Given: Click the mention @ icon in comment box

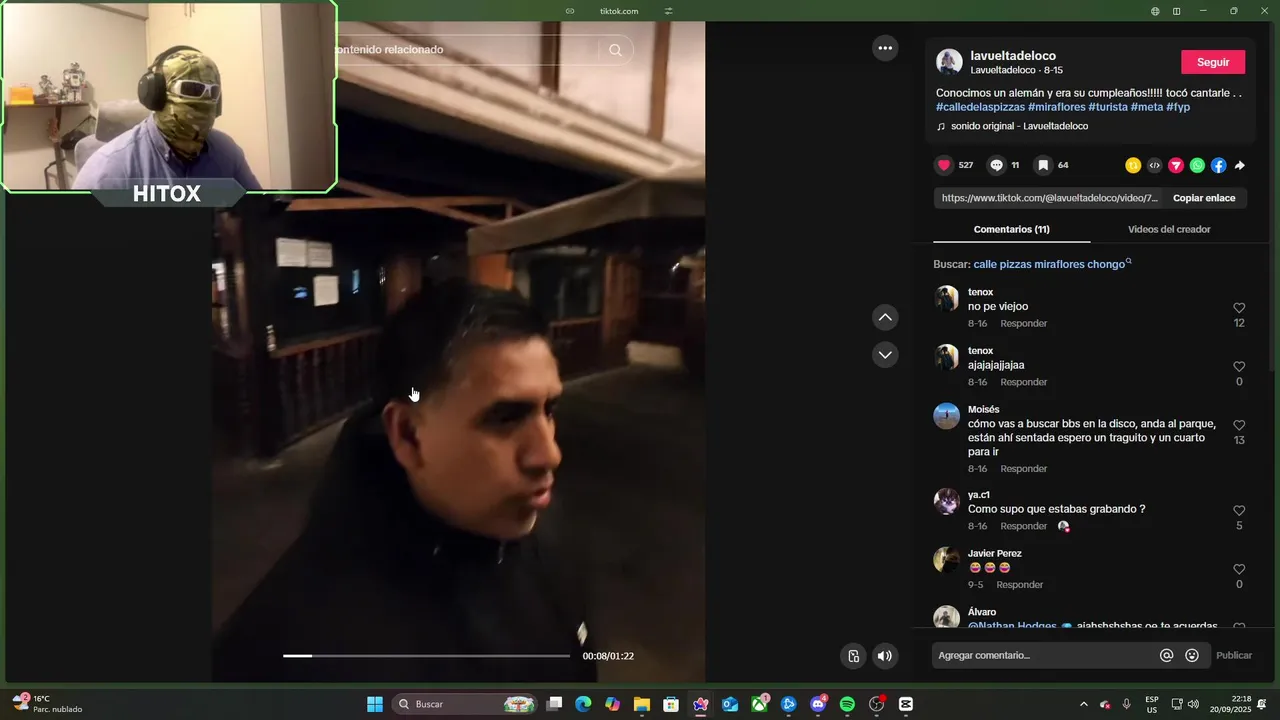Looking at the screenshot, I should pyautogui.click(x=1166, y=655).
